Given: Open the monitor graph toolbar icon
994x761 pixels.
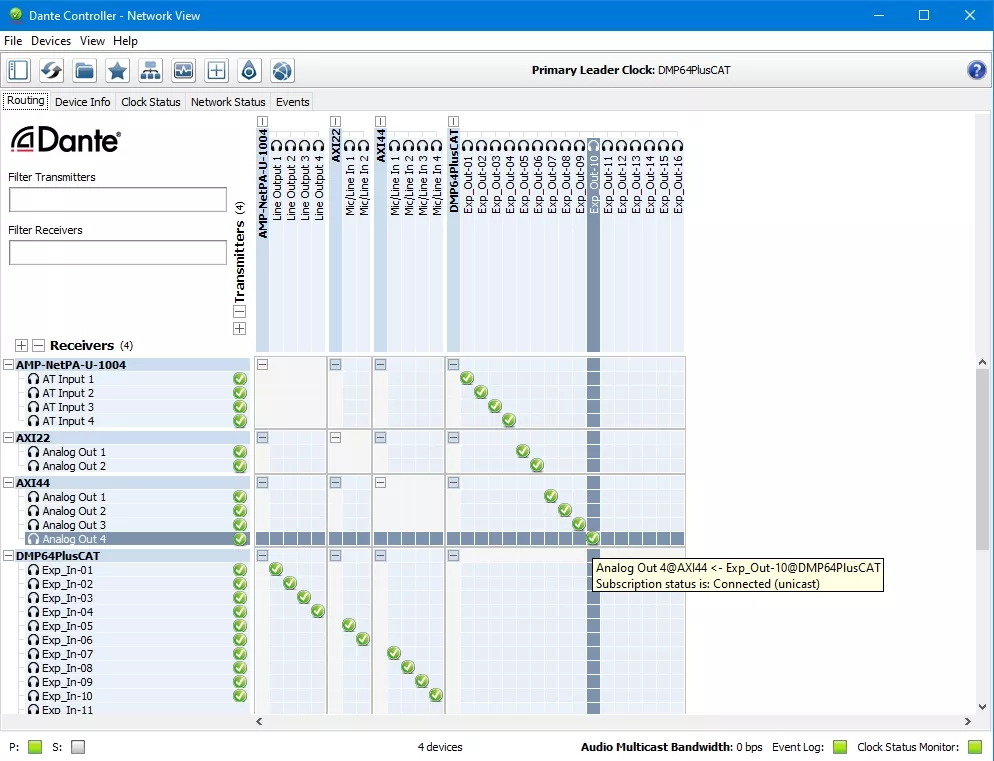Looking at the screenshot, I should tap(183, 70).
